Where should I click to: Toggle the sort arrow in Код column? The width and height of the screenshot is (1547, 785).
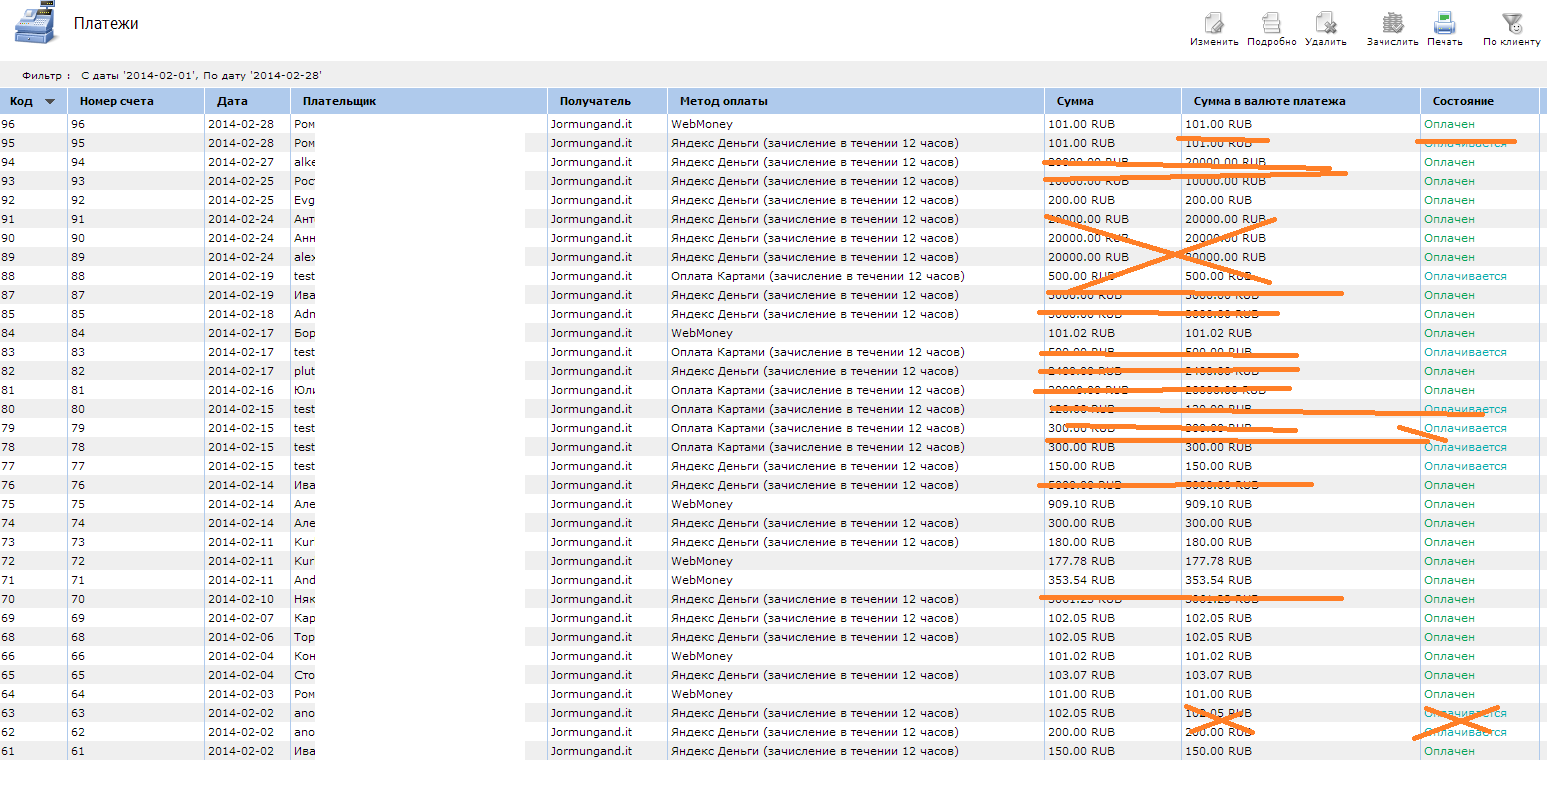(x=50, y=102)
